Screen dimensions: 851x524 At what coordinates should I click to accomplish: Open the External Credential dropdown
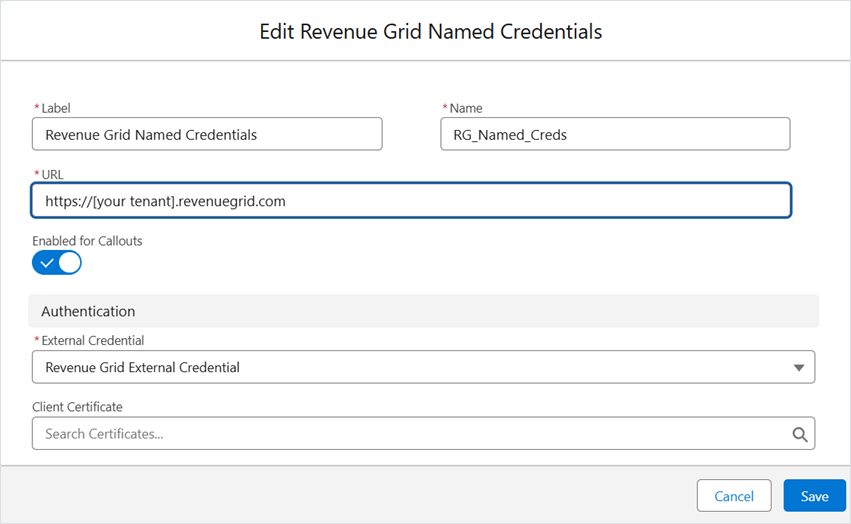point(423,367)
